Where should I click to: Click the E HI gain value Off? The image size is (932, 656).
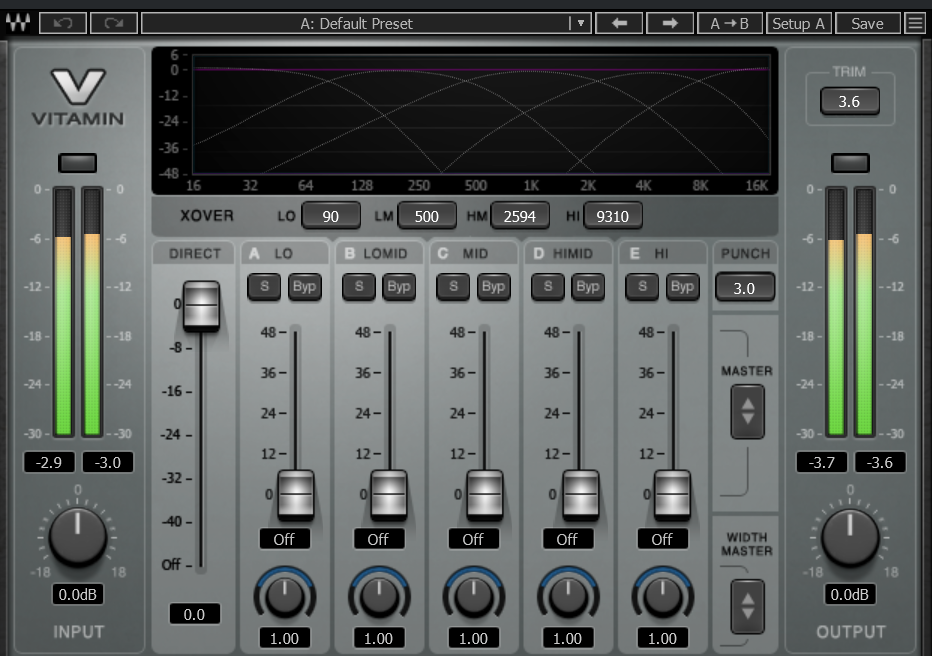pos(662,539)
